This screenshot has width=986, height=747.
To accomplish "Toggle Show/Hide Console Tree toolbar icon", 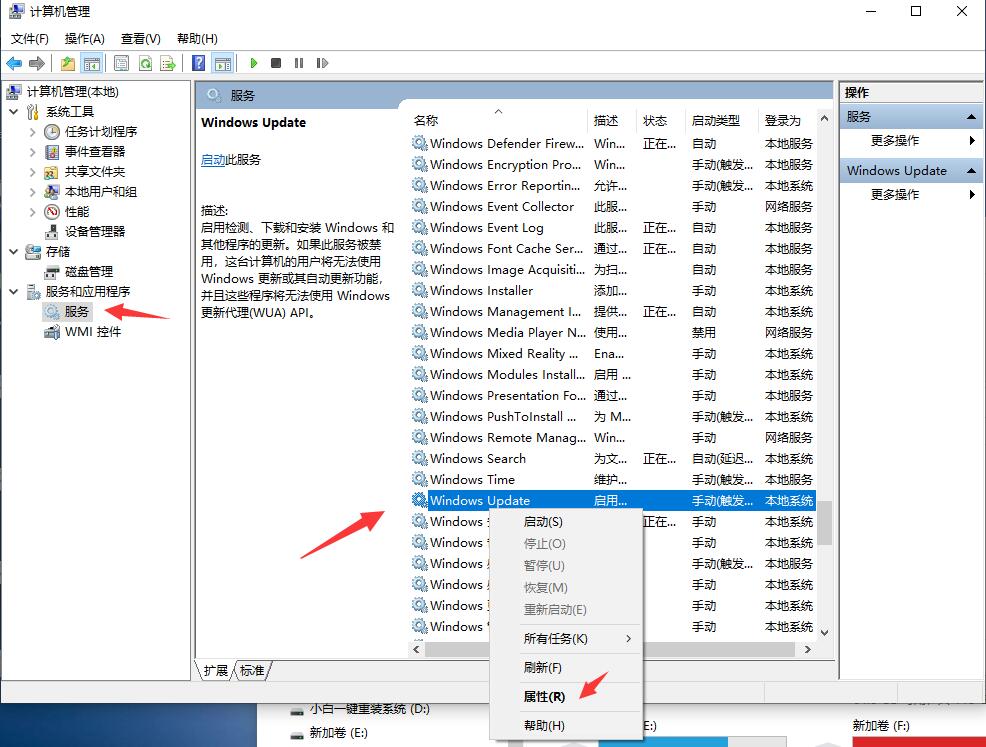I will point(92,63).
